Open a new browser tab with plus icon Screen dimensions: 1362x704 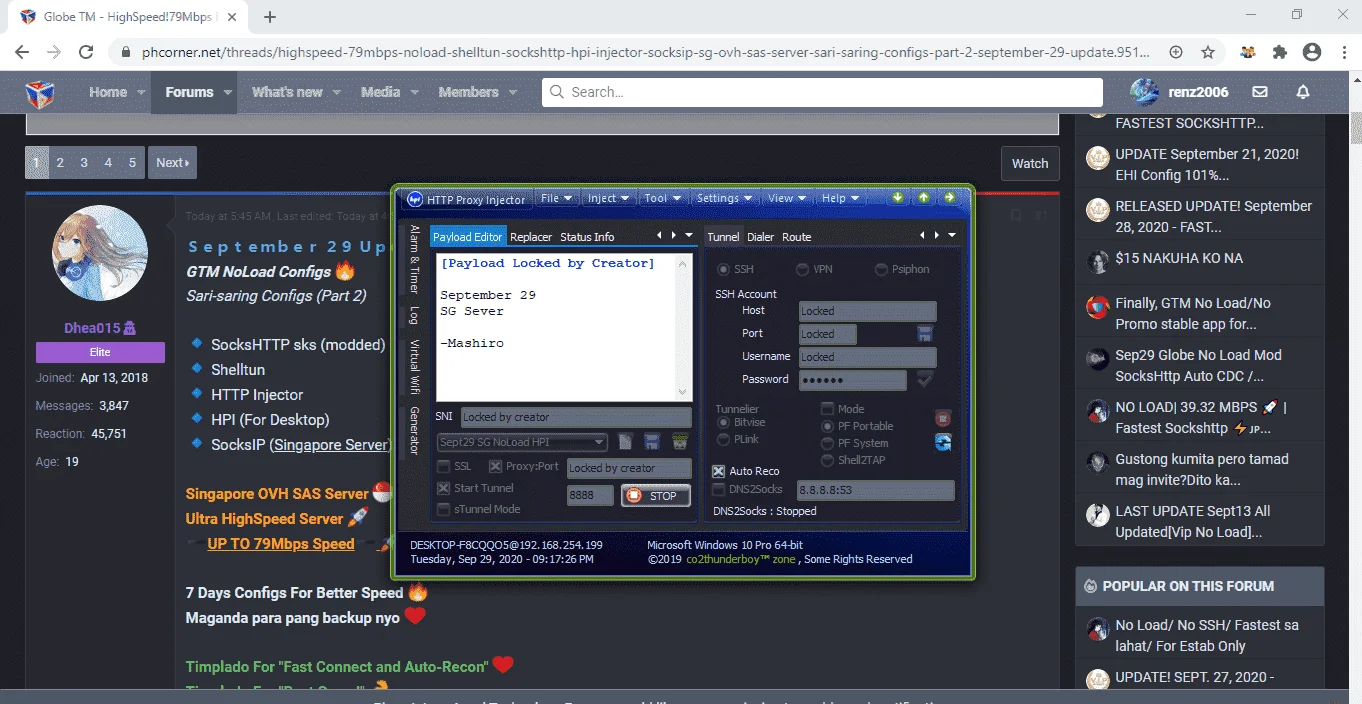pyautogui.click(x=270, y=17)
